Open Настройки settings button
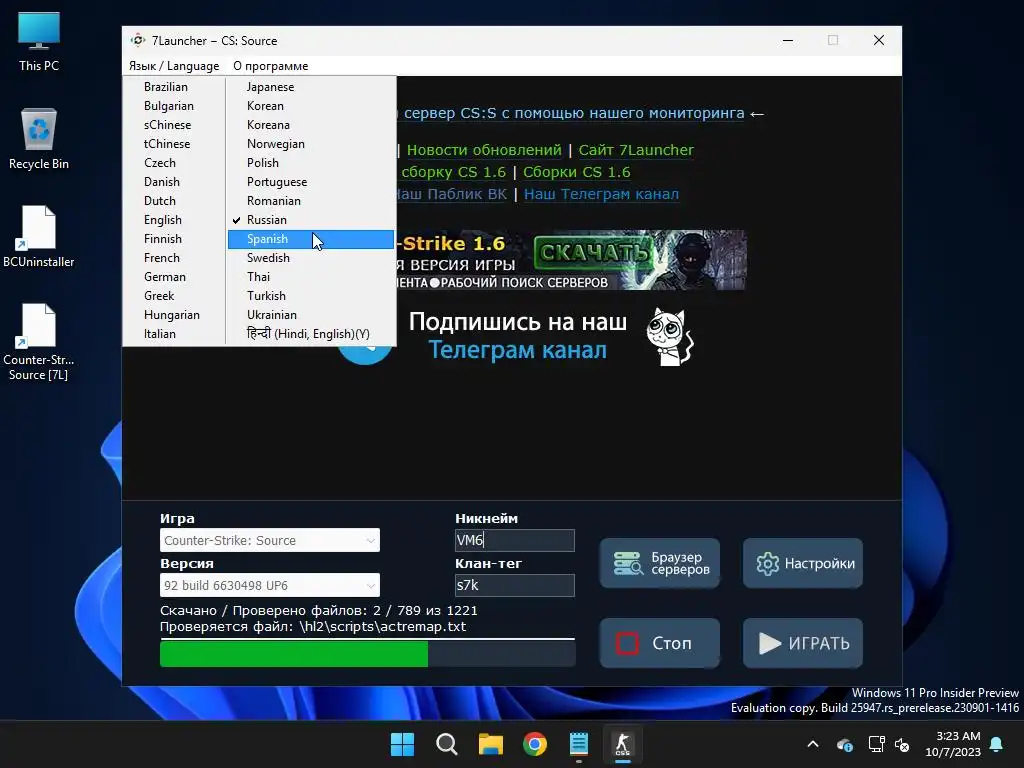 coord(803,563)
